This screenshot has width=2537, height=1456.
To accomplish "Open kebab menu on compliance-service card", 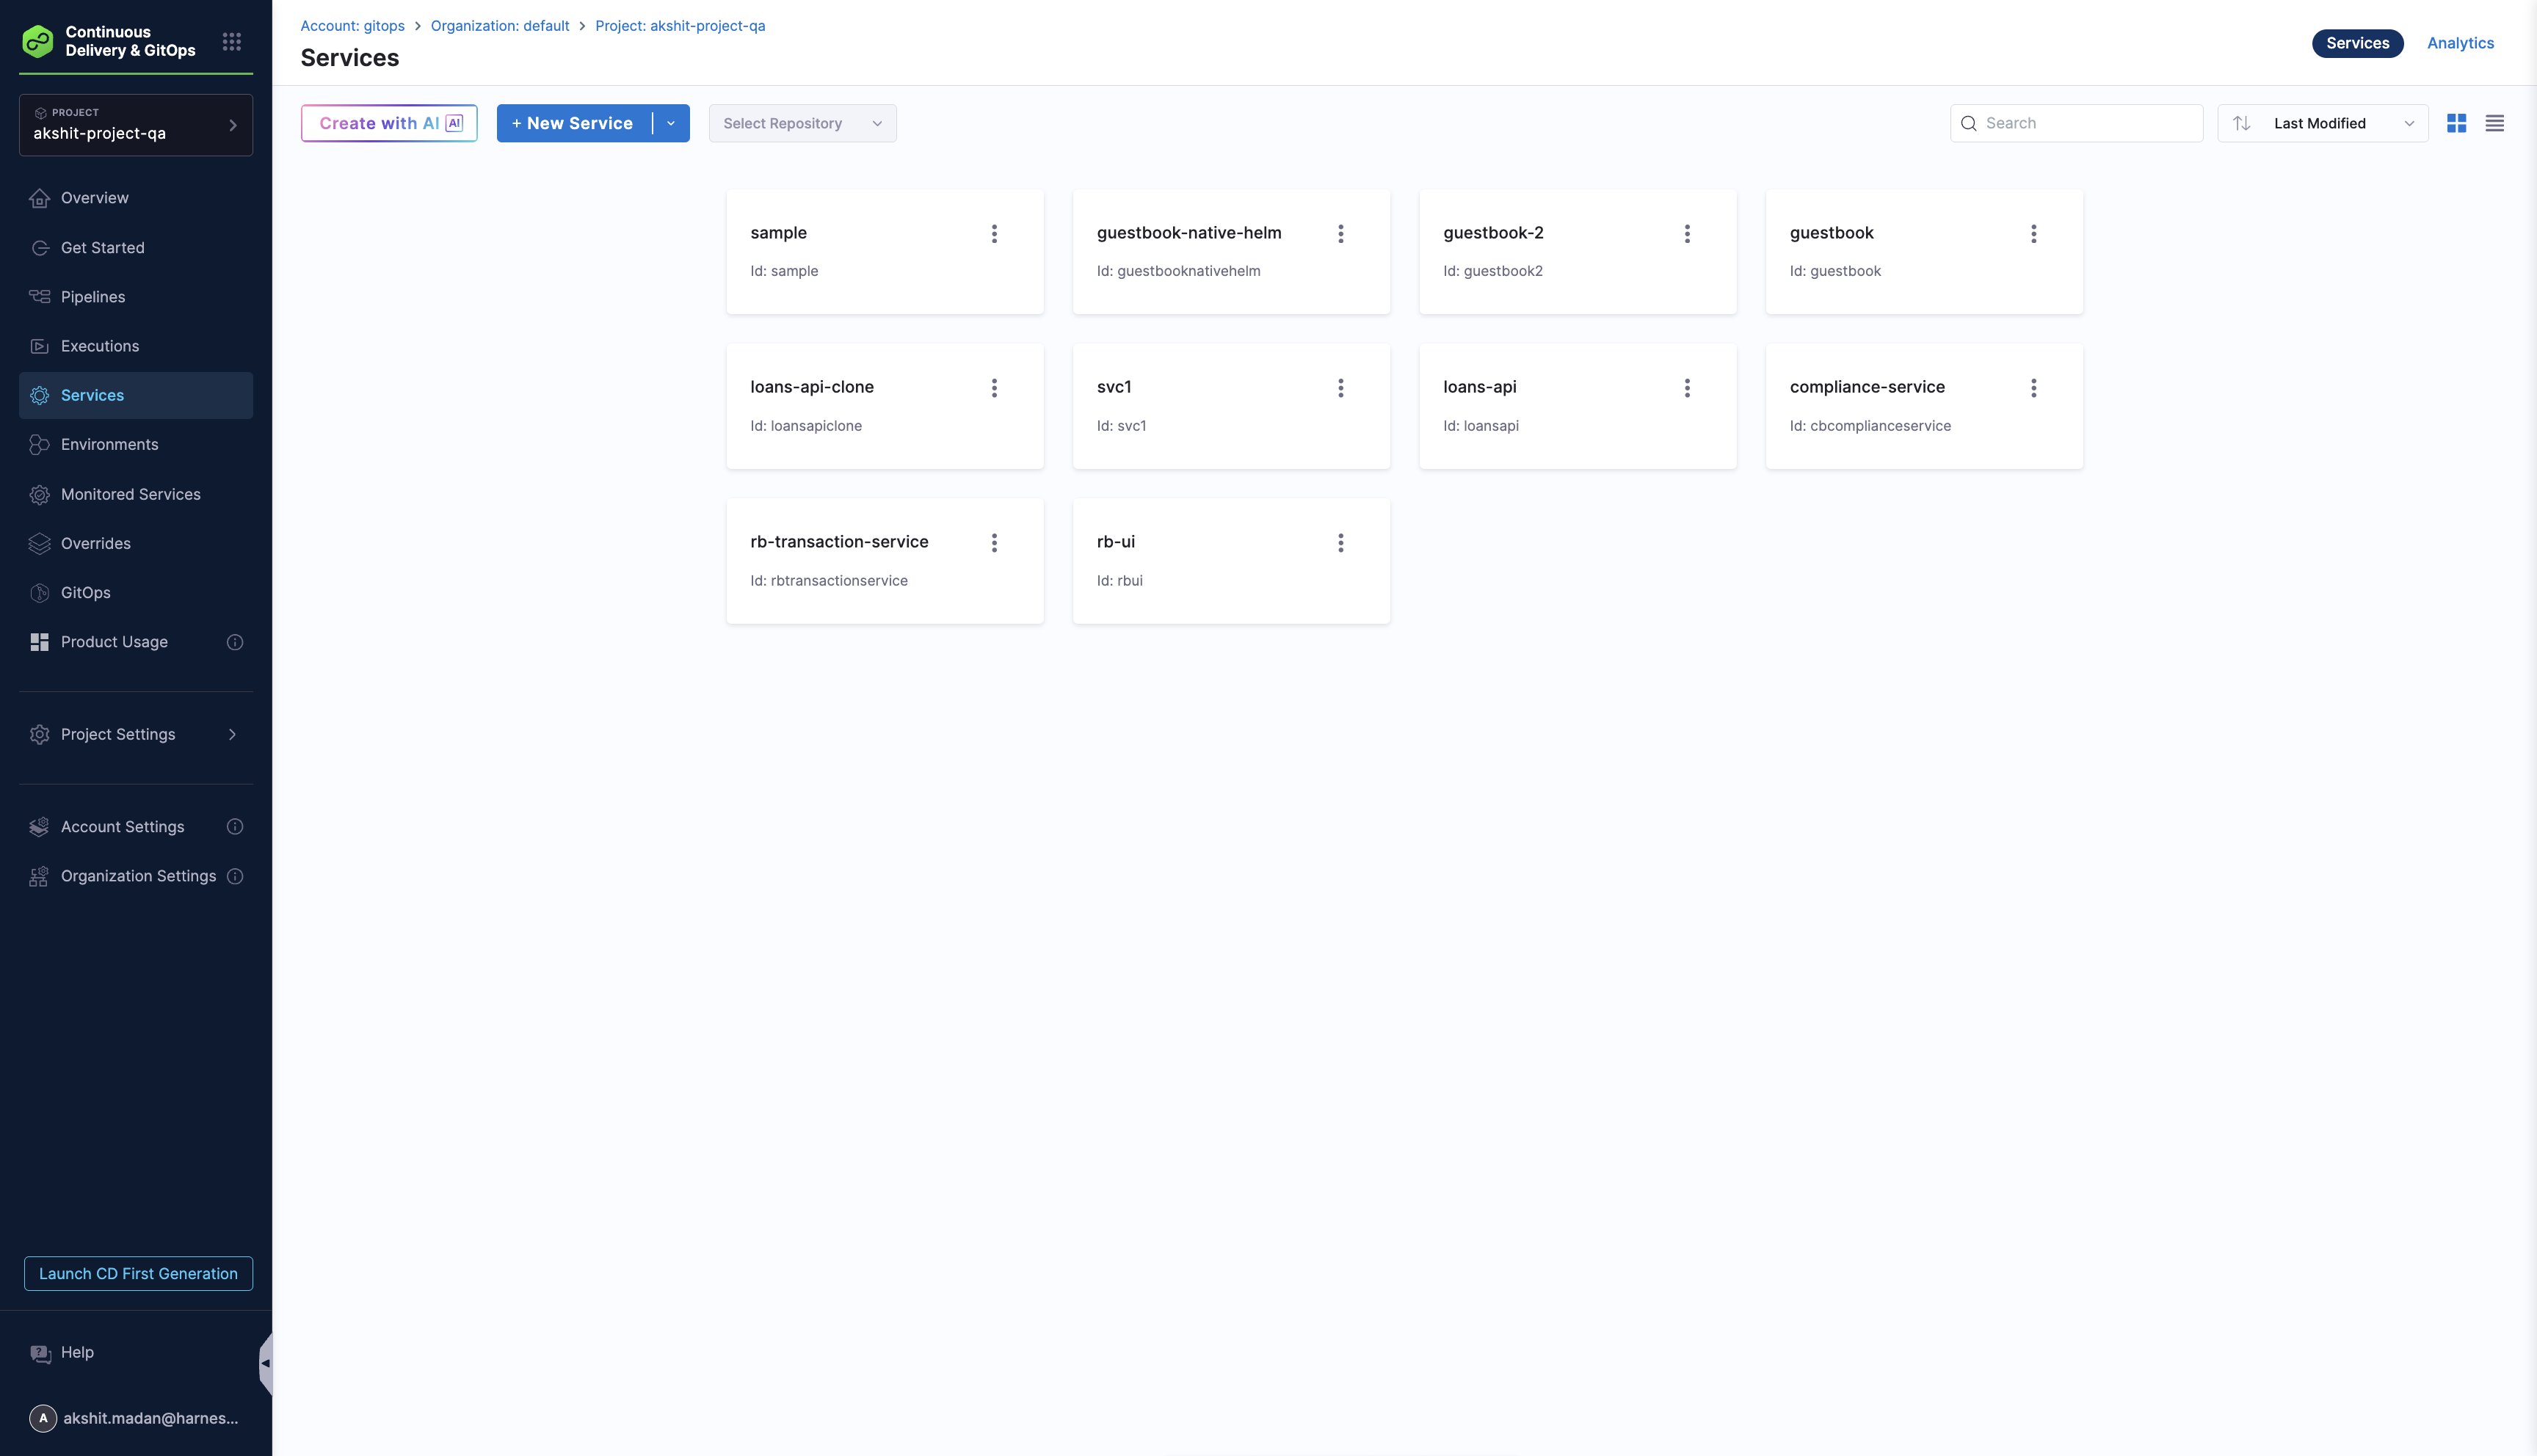I will (2032, 388).
